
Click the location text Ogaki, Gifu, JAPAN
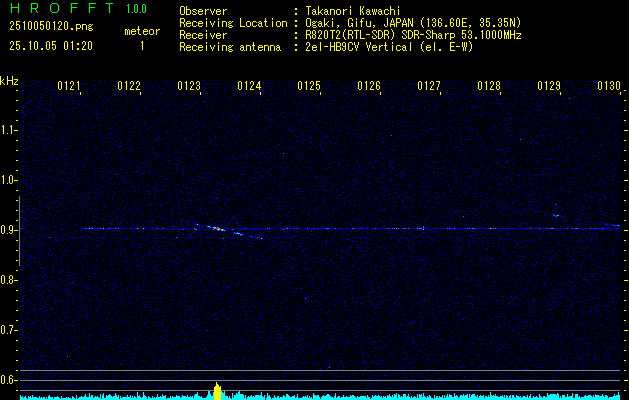tap(359, 23)
